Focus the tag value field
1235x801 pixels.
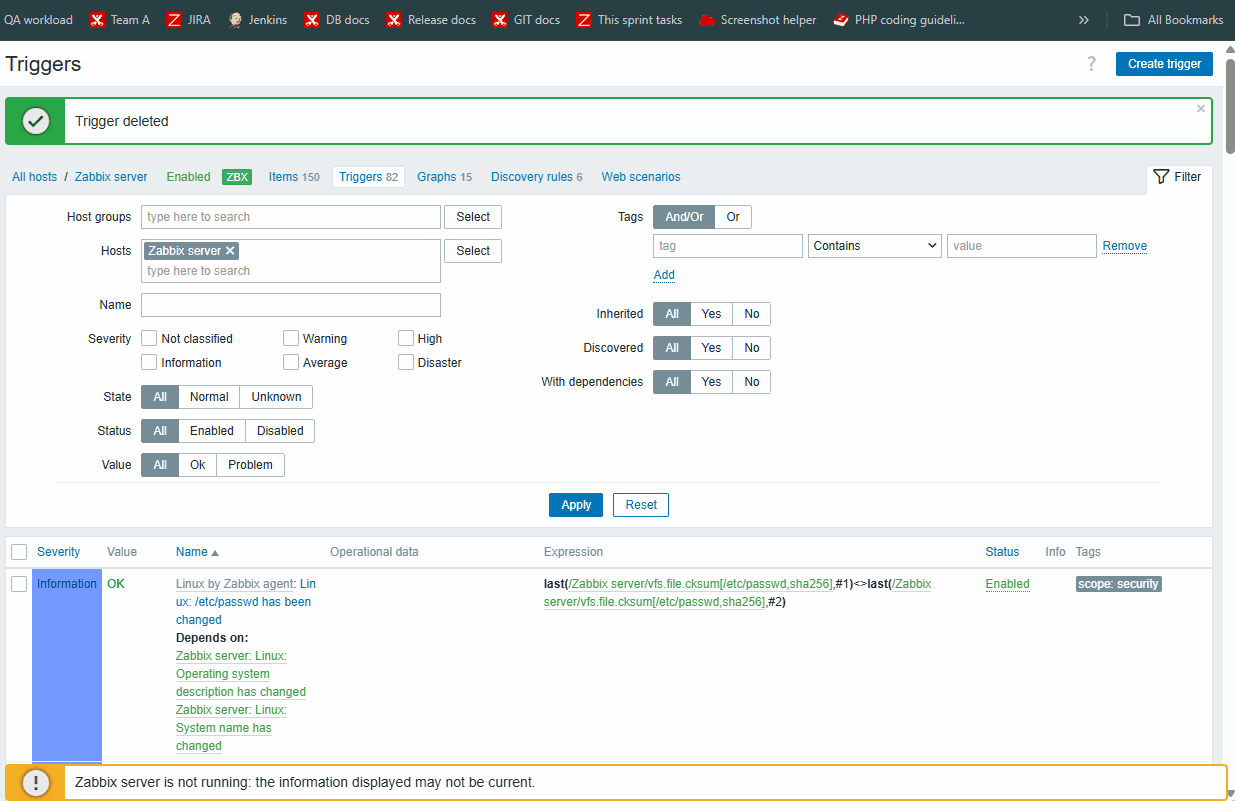[1022, 246]
